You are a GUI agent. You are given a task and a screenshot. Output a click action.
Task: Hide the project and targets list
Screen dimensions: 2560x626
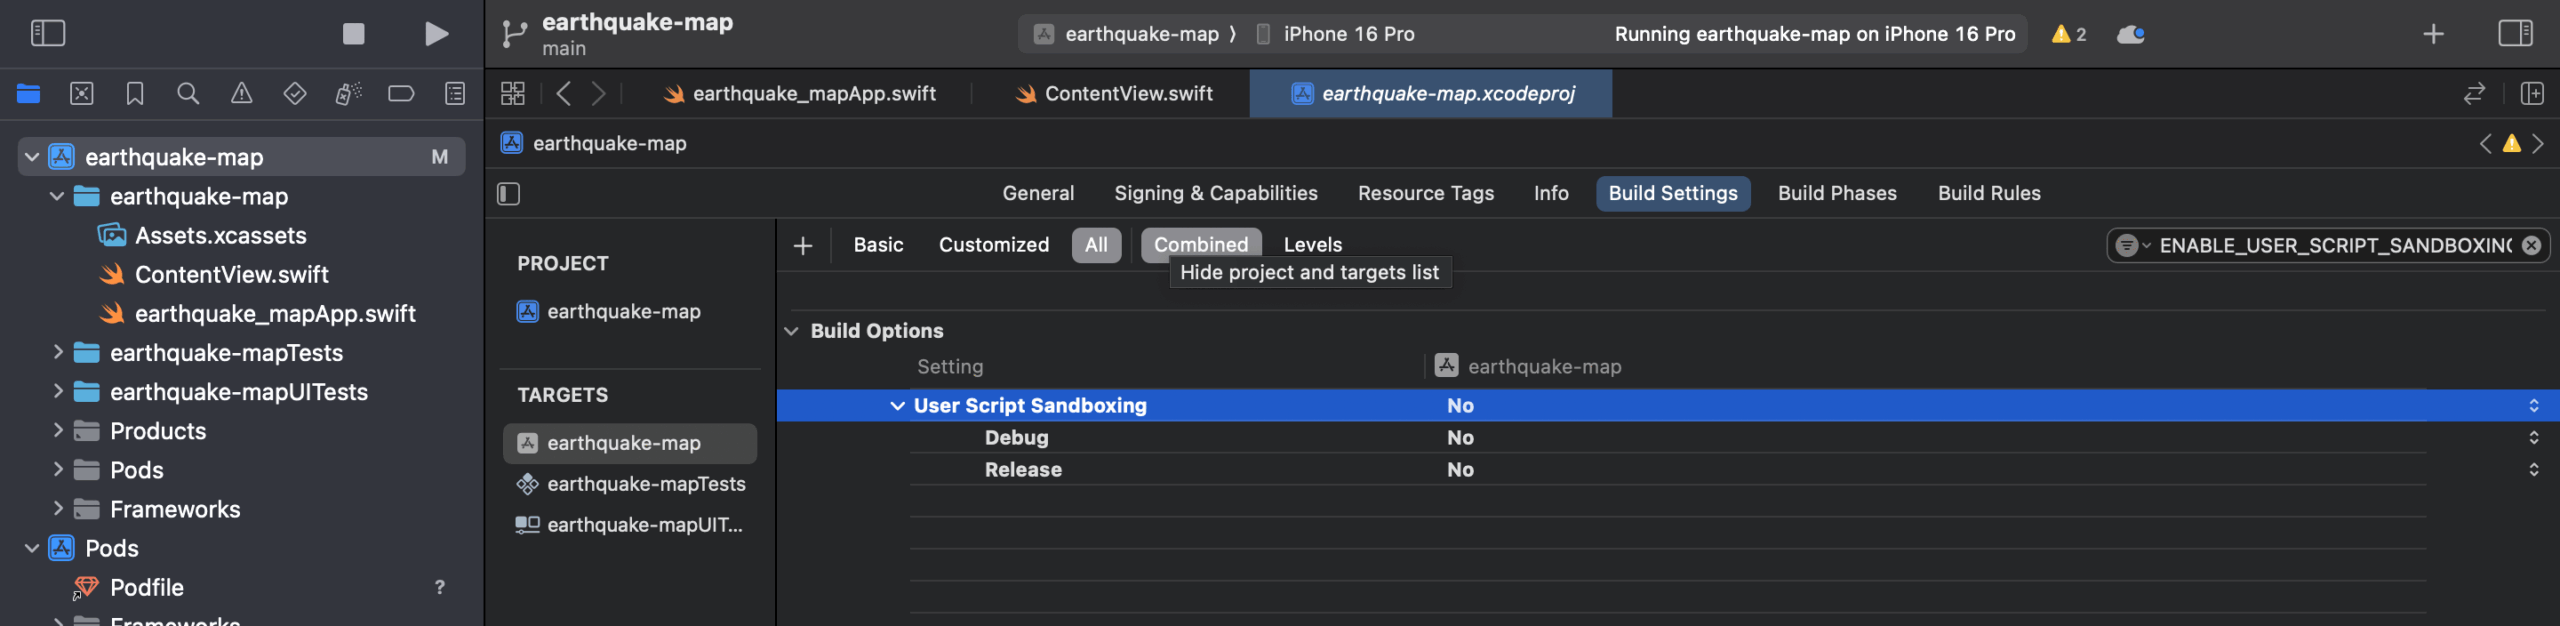[x=509, y=193]
